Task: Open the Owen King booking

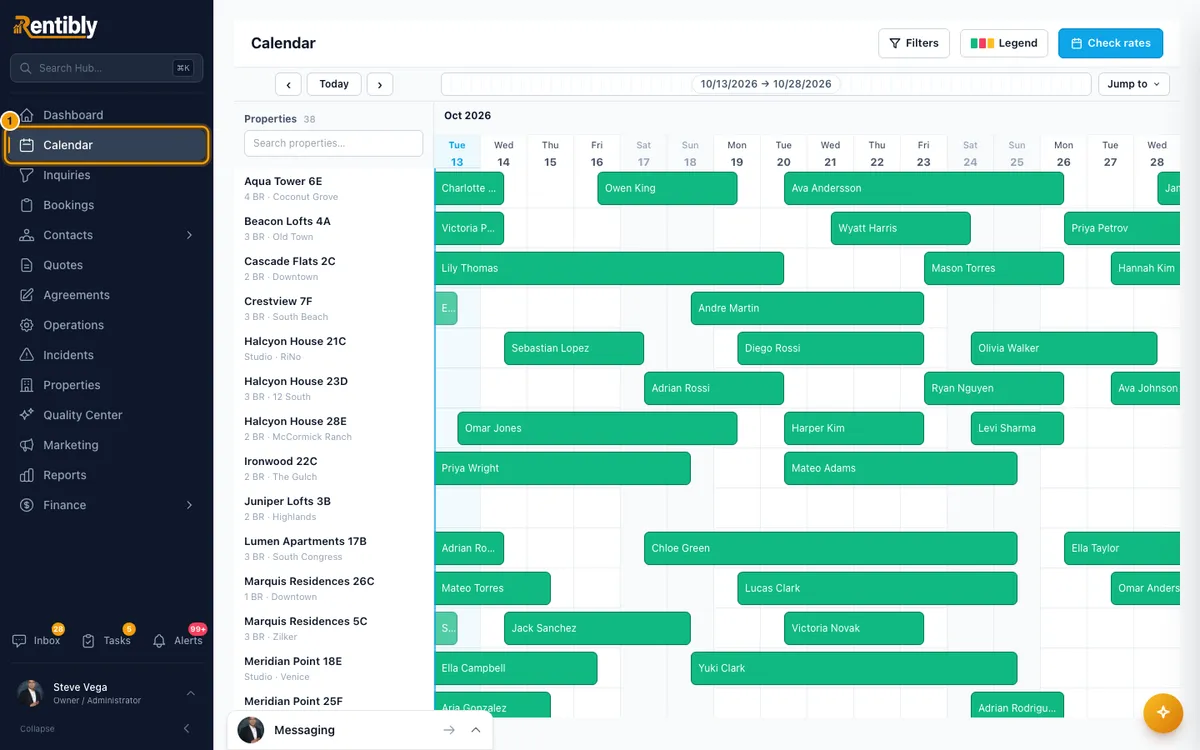Action: [x=667, y=188]
